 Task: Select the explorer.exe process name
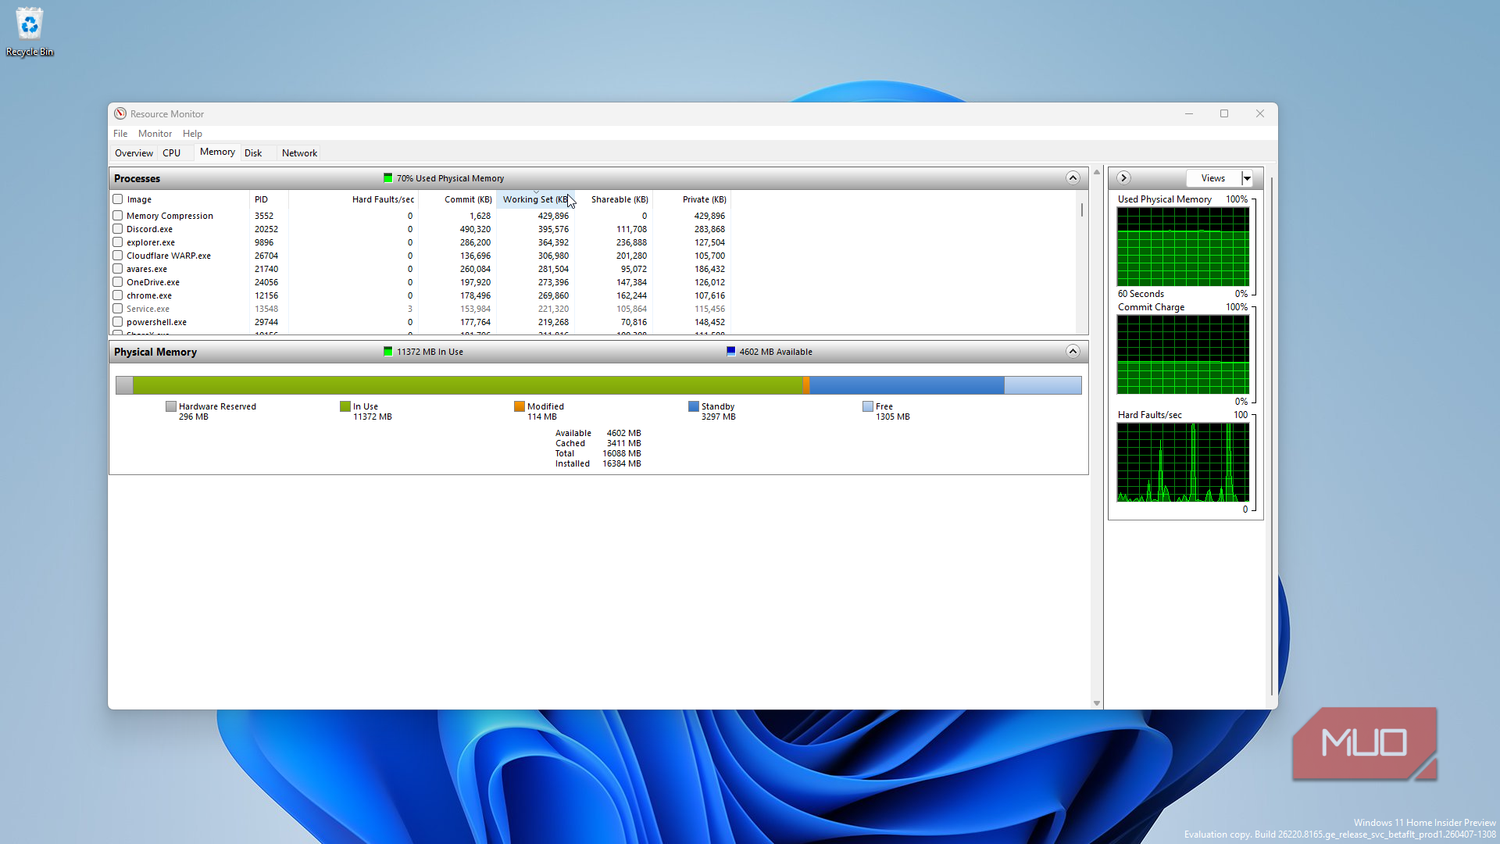[151, 242]
